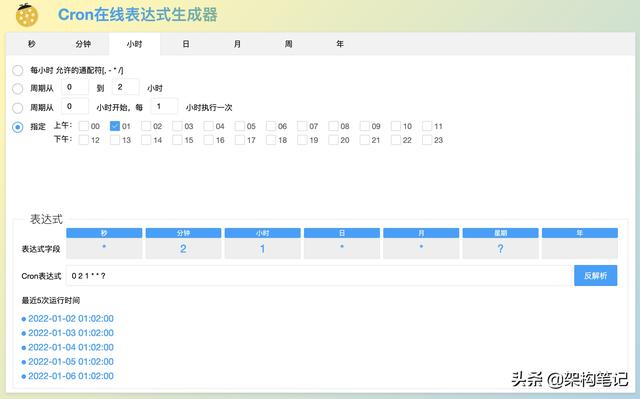This screenshot has height=399, width=640.
Task: Click the 月 expression field value
Action: pos(421,248)
